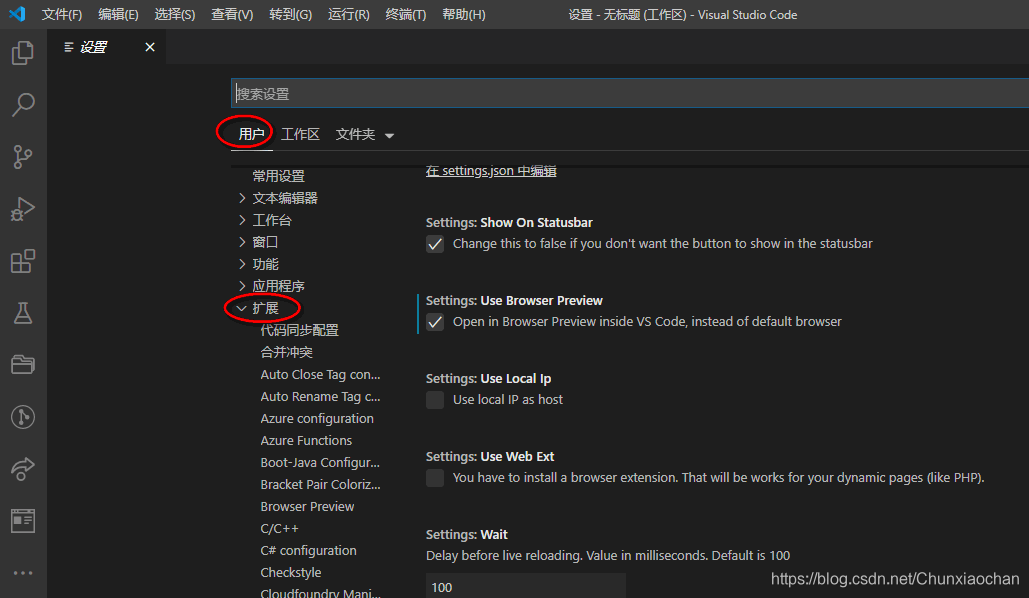Focus the 搜索设置 search box

coord(630,93)
